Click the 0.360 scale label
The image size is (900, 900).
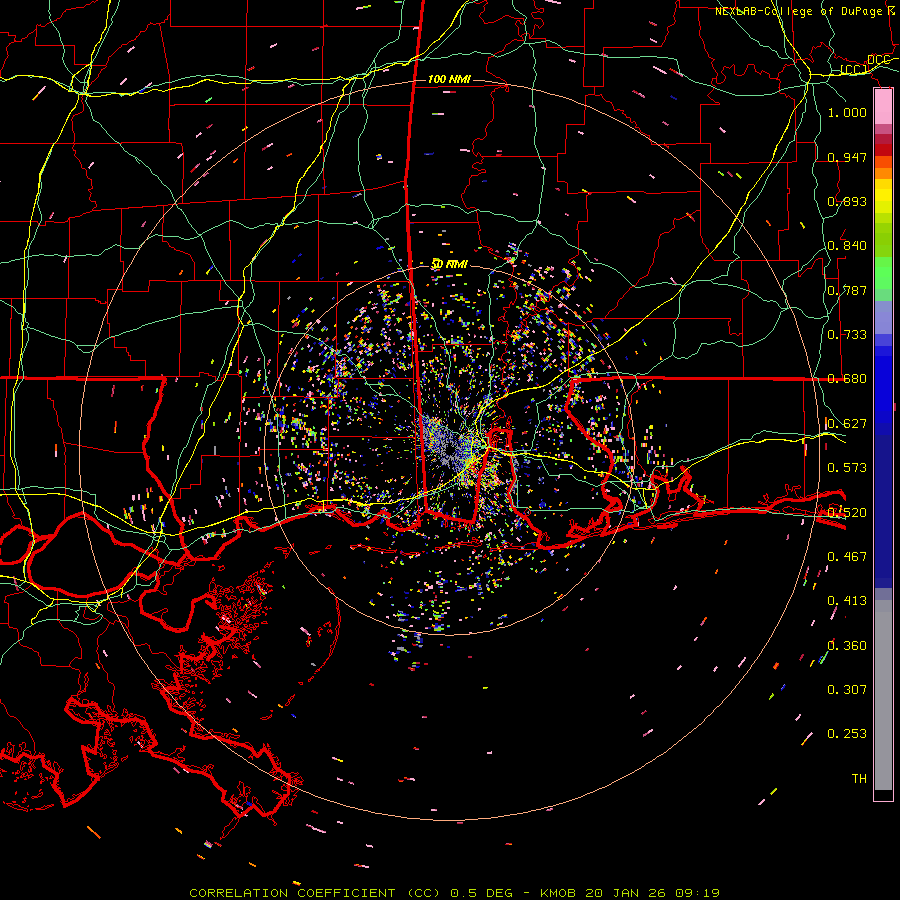847,646
